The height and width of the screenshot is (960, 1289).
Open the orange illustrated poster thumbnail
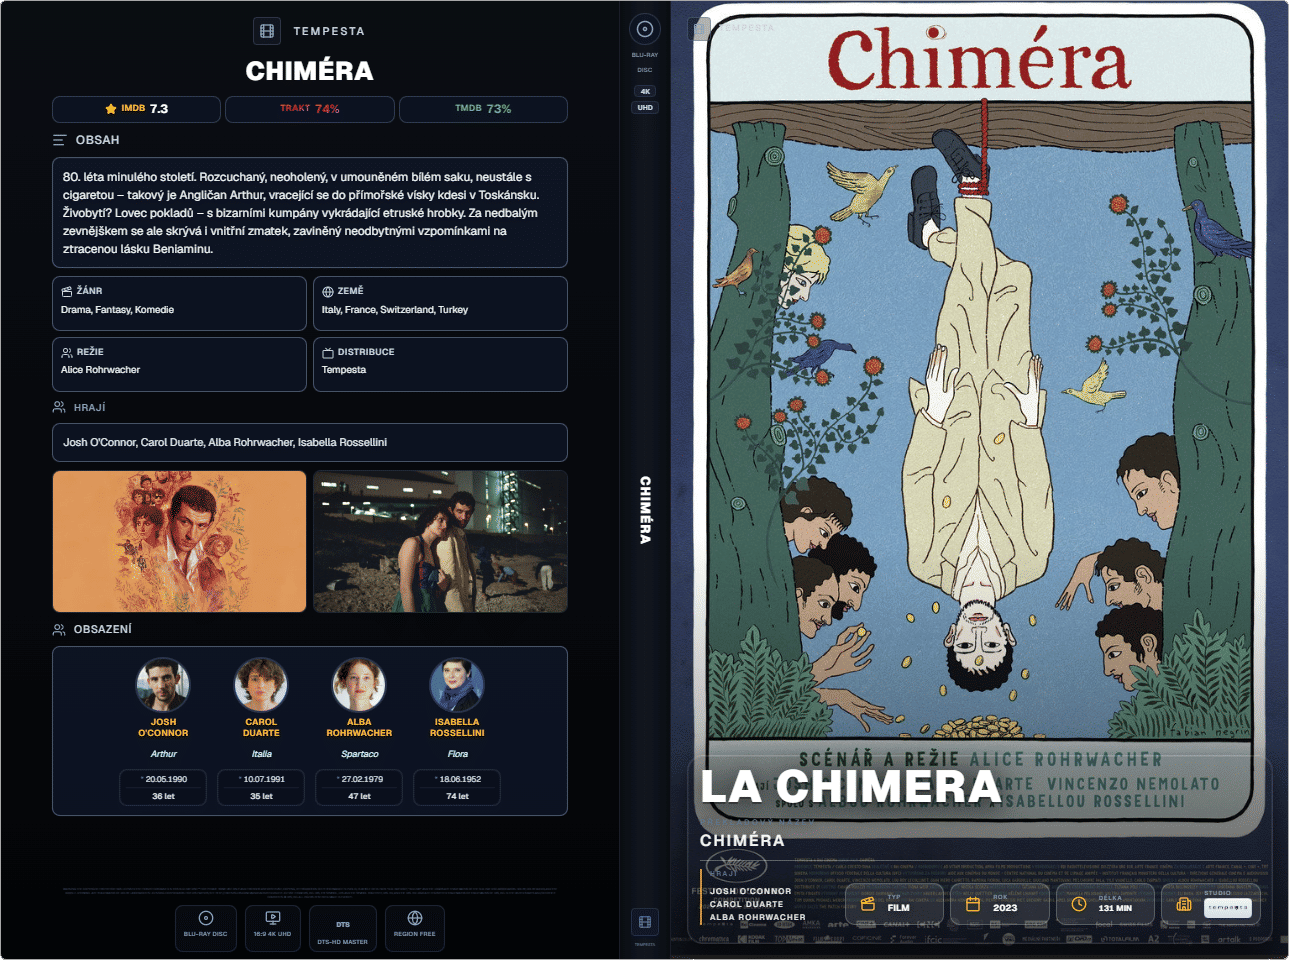pos(180,541)
